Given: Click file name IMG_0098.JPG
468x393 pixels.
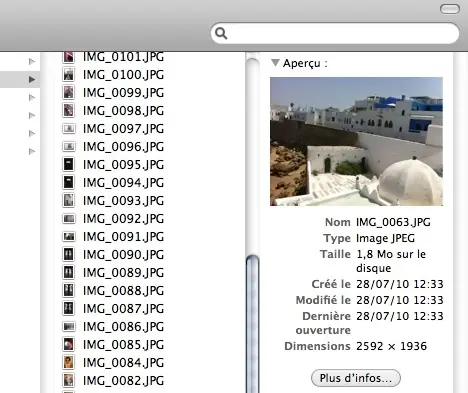Looking at the screenshot, I should point(123,111).
